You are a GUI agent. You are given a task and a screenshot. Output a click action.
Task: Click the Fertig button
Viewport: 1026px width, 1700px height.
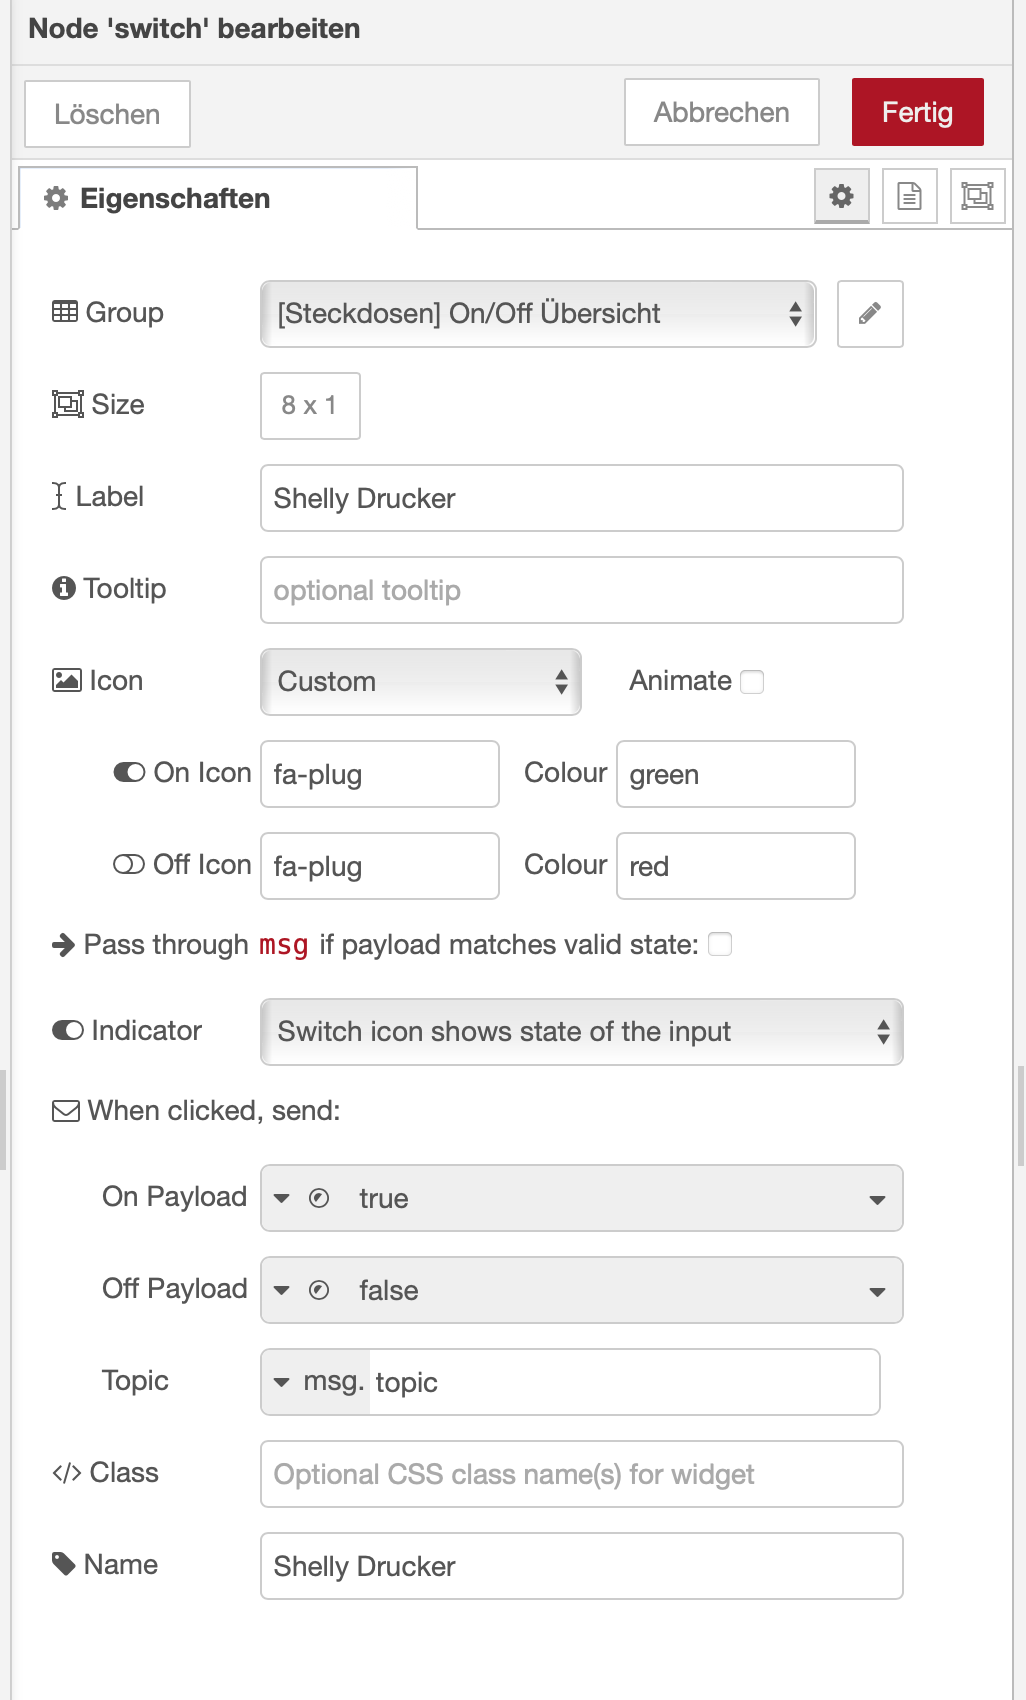point(917,112)
